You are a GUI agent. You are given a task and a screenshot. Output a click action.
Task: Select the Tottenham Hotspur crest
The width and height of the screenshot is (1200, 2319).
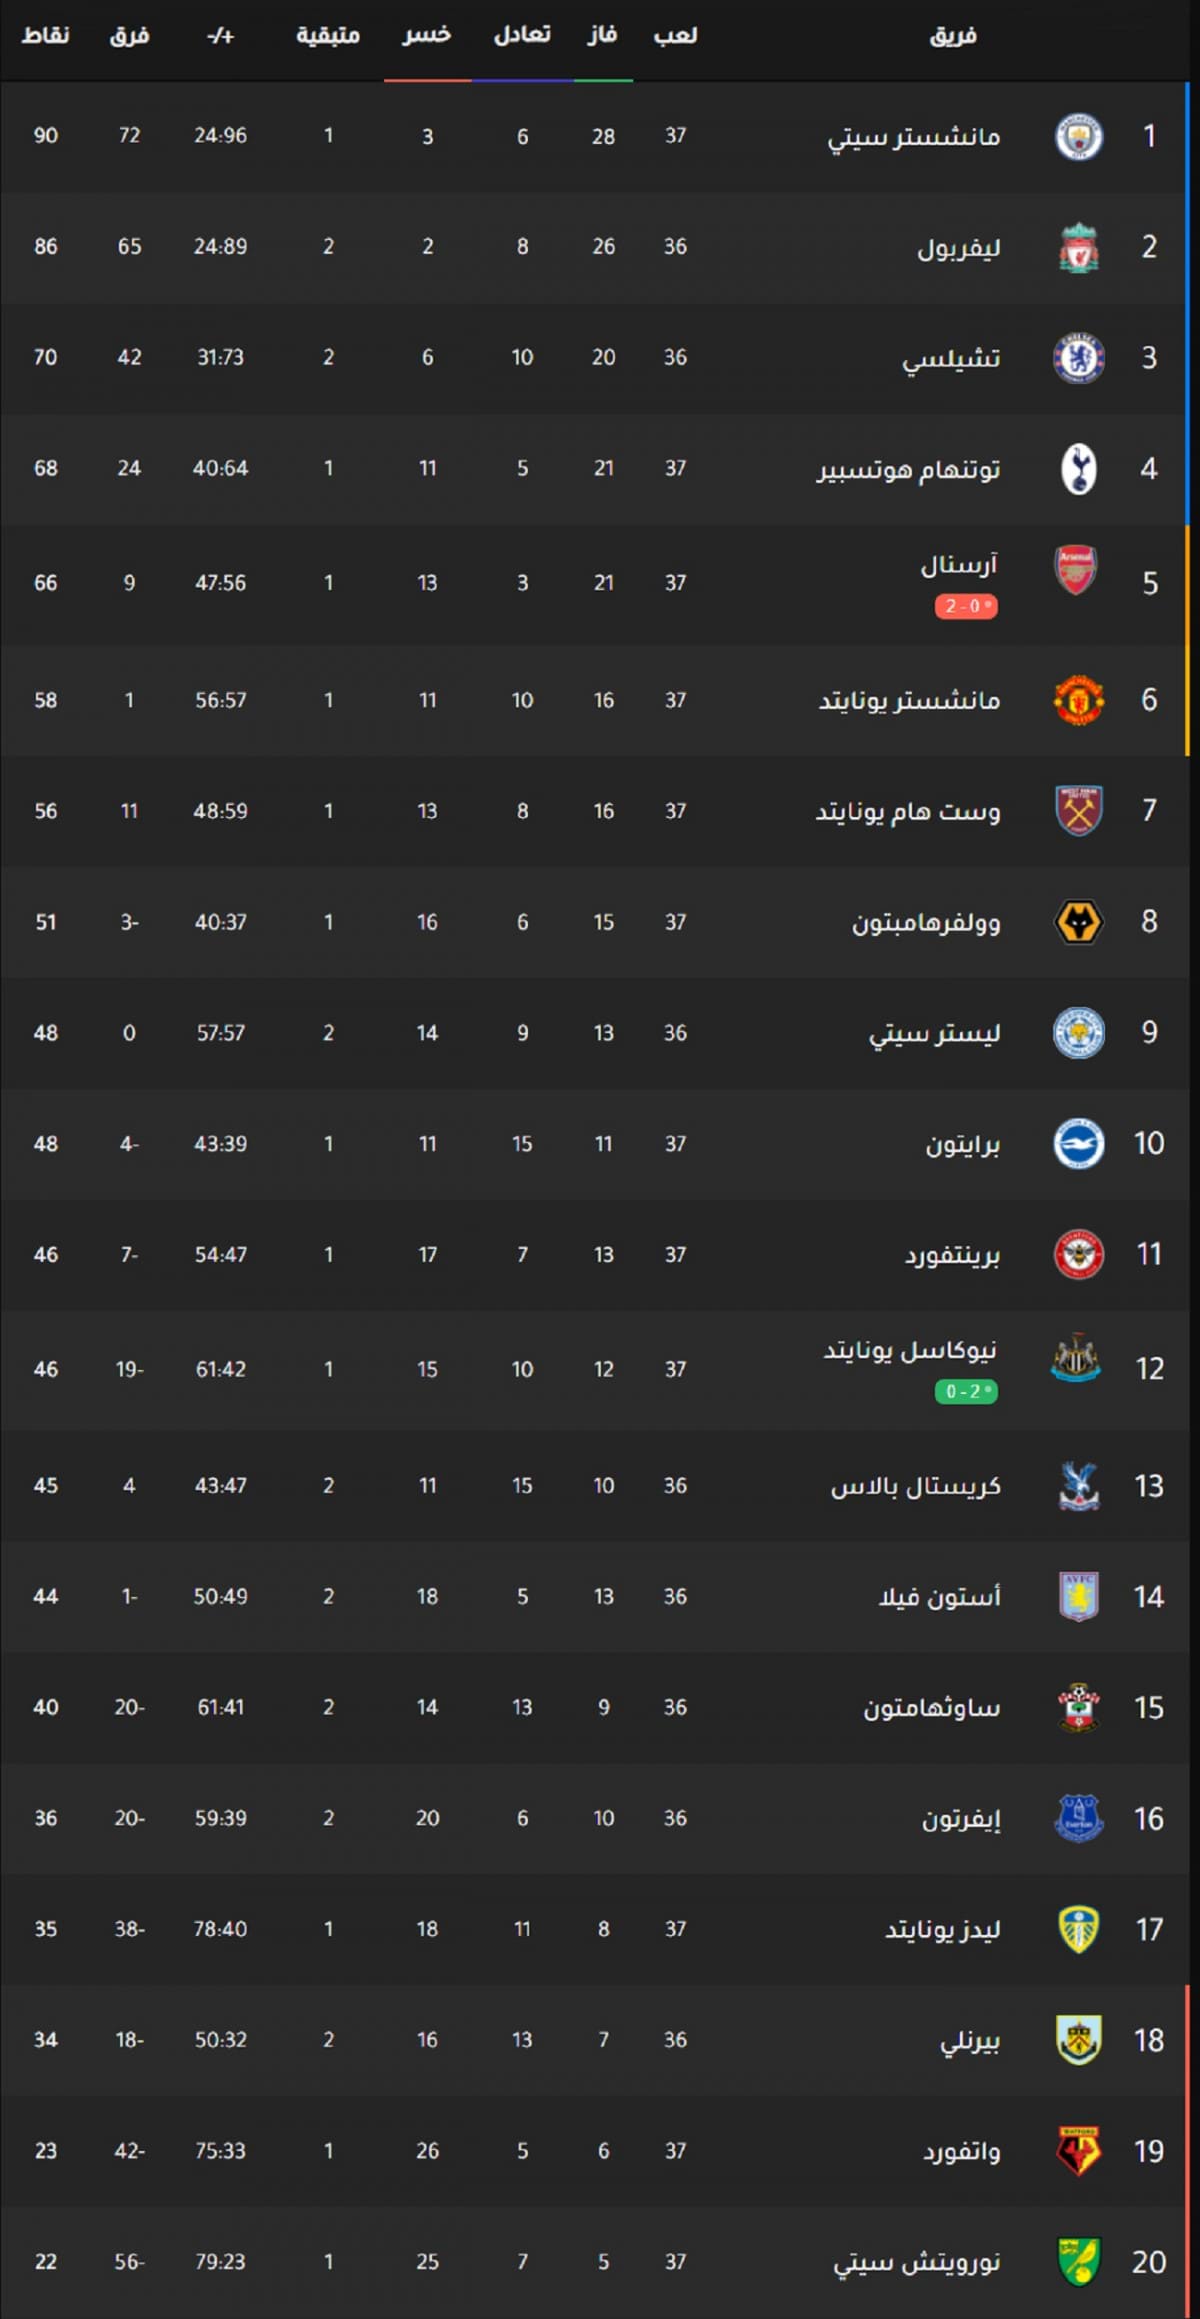tap(1078, 469)
